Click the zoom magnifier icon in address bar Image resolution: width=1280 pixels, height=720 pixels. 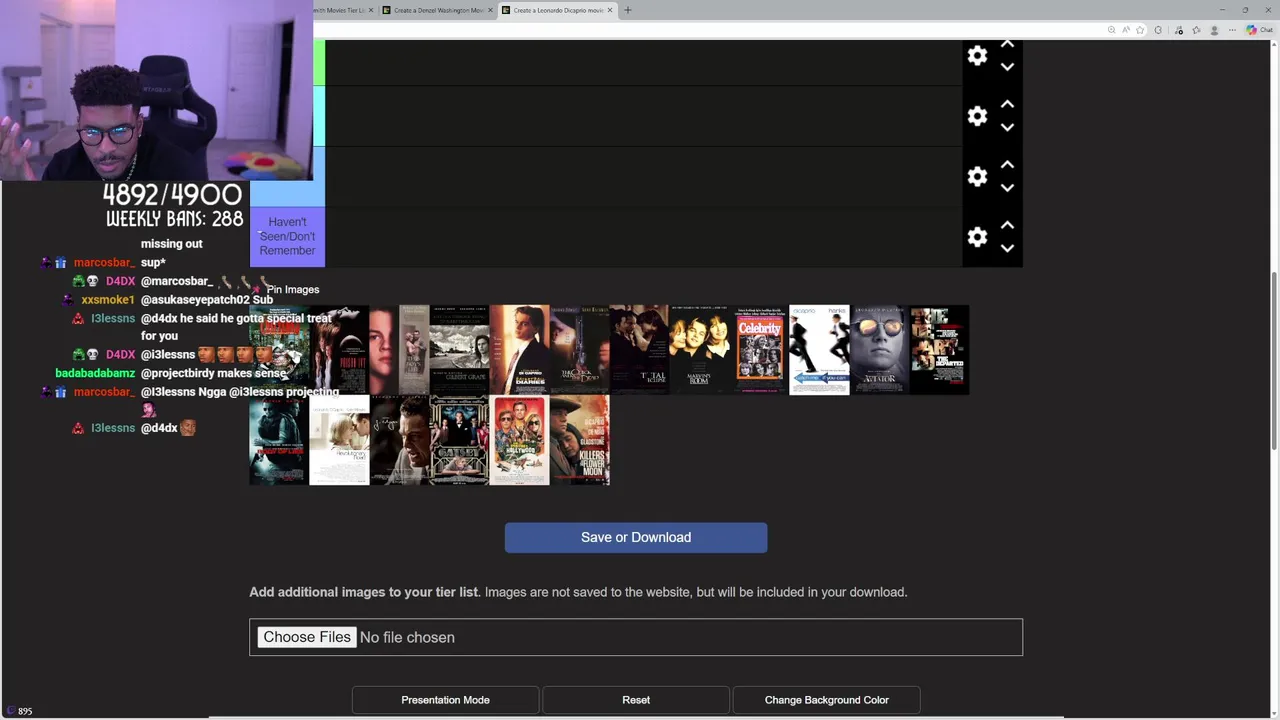pos(1112,30)
